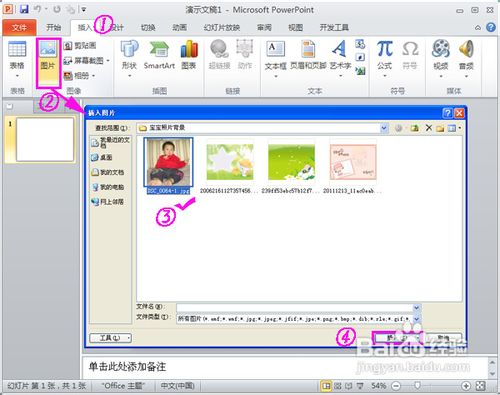500x395 pixels.
Task: Click the Video (视频) icon
Action: pyautogui.click(x=441, y=59)
